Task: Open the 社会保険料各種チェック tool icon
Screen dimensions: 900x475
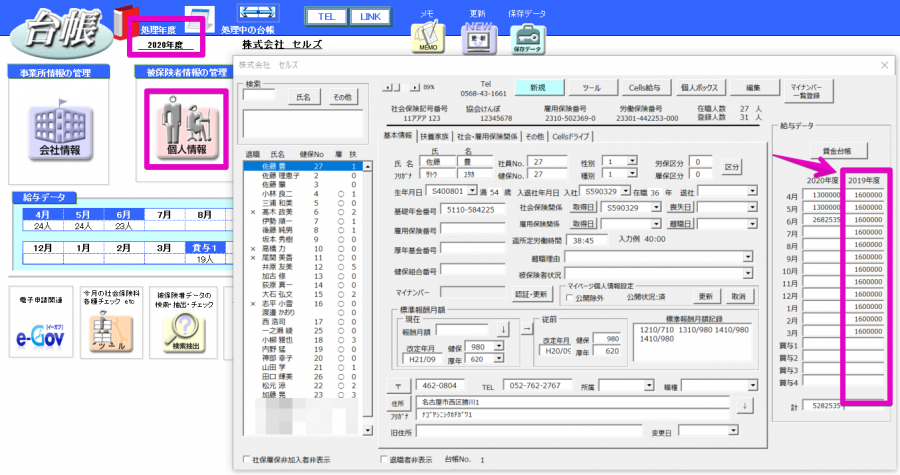Action: coord(111,332)
